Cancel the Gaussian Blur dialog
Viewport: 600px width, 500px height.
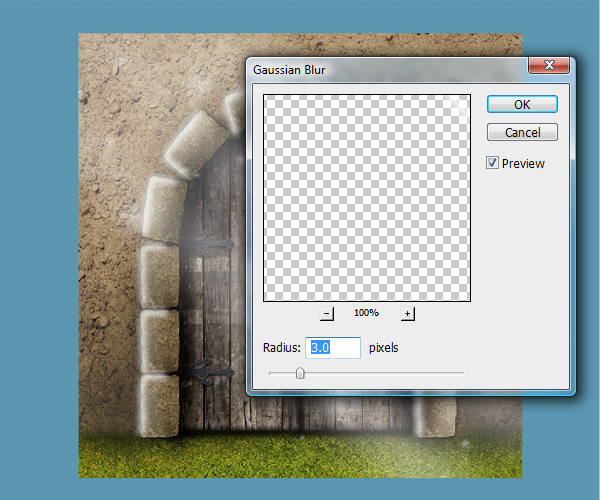pos(522,132)
